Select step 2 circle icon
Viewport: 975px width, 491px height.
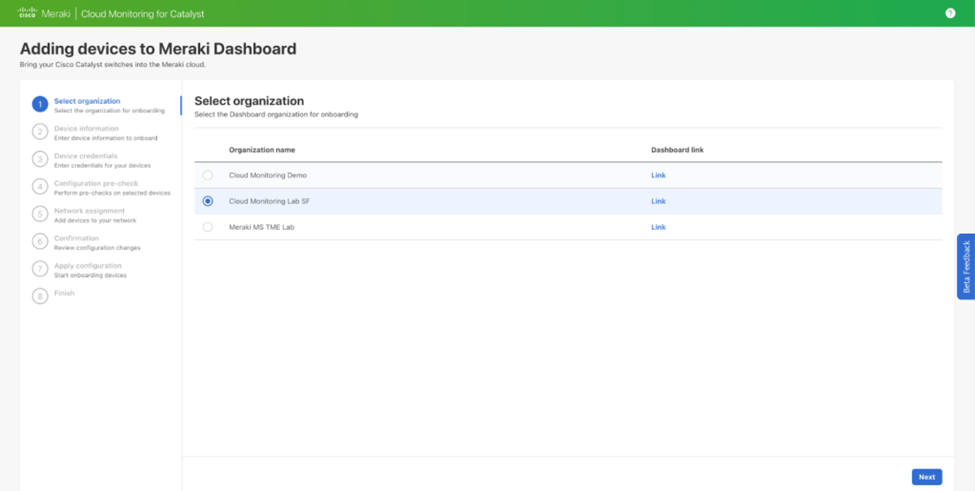(40, 132)
